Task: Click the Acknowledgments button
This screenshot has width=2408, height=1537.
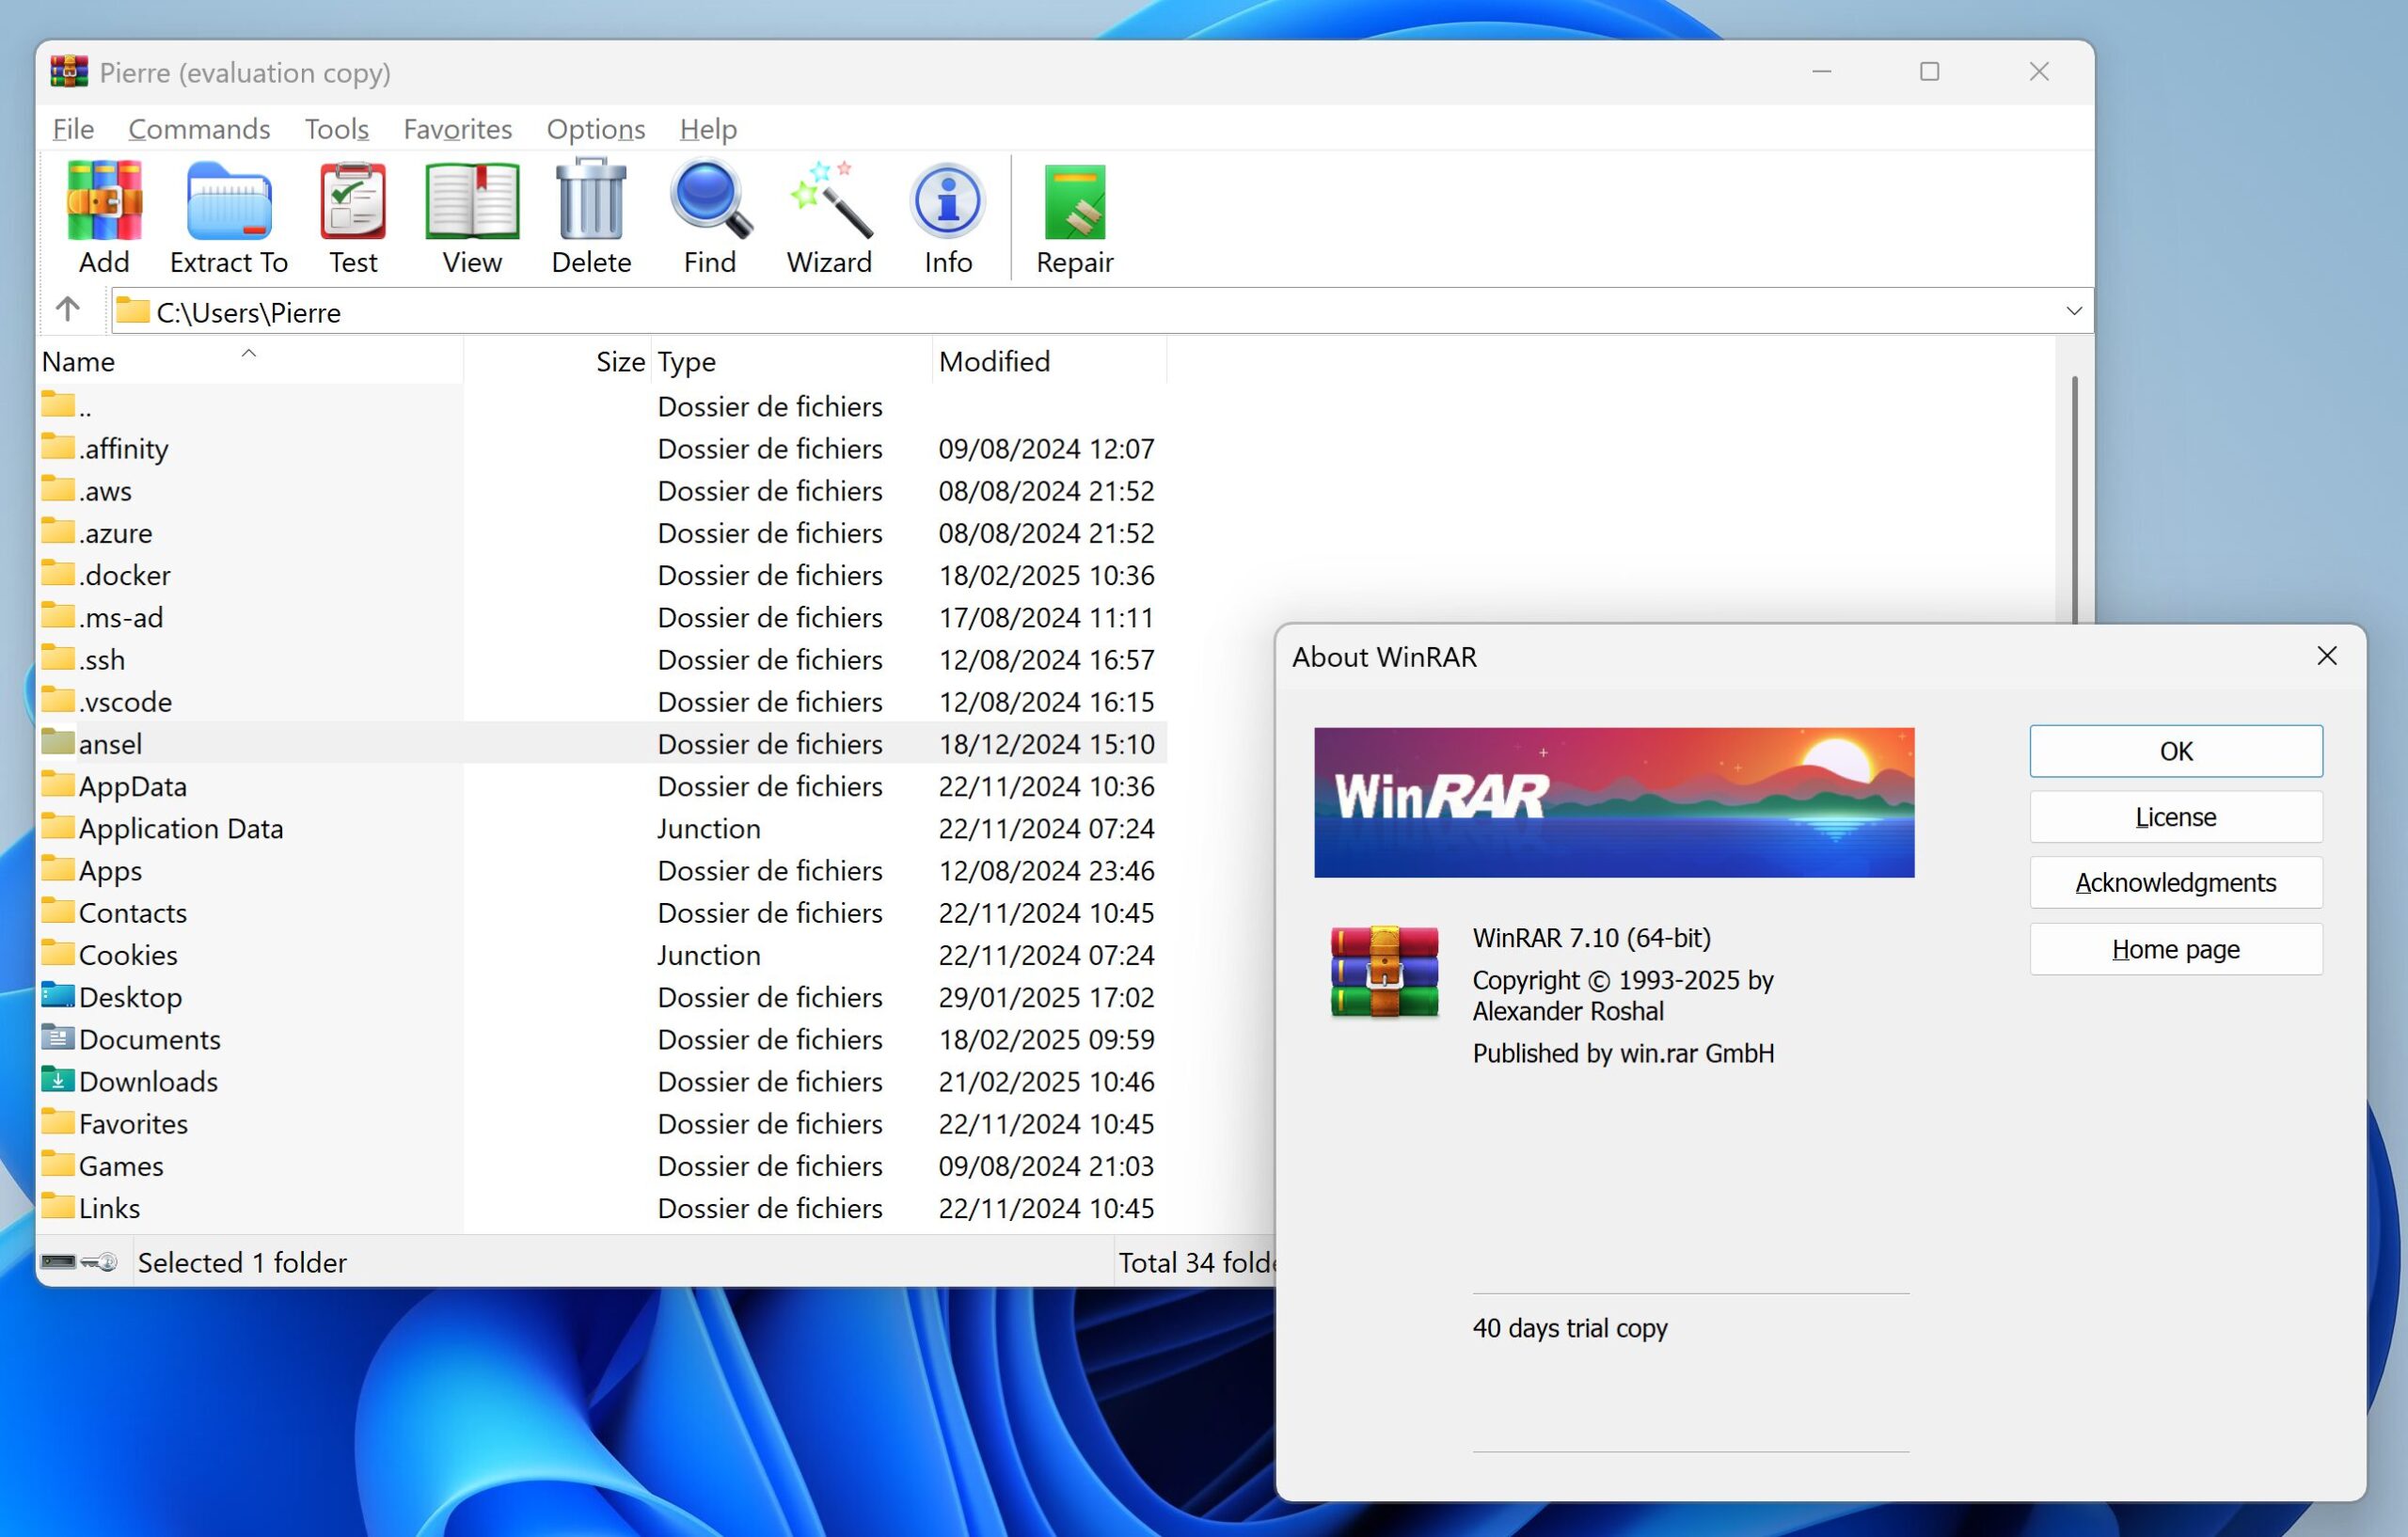Action: [x=2176, y=883]
